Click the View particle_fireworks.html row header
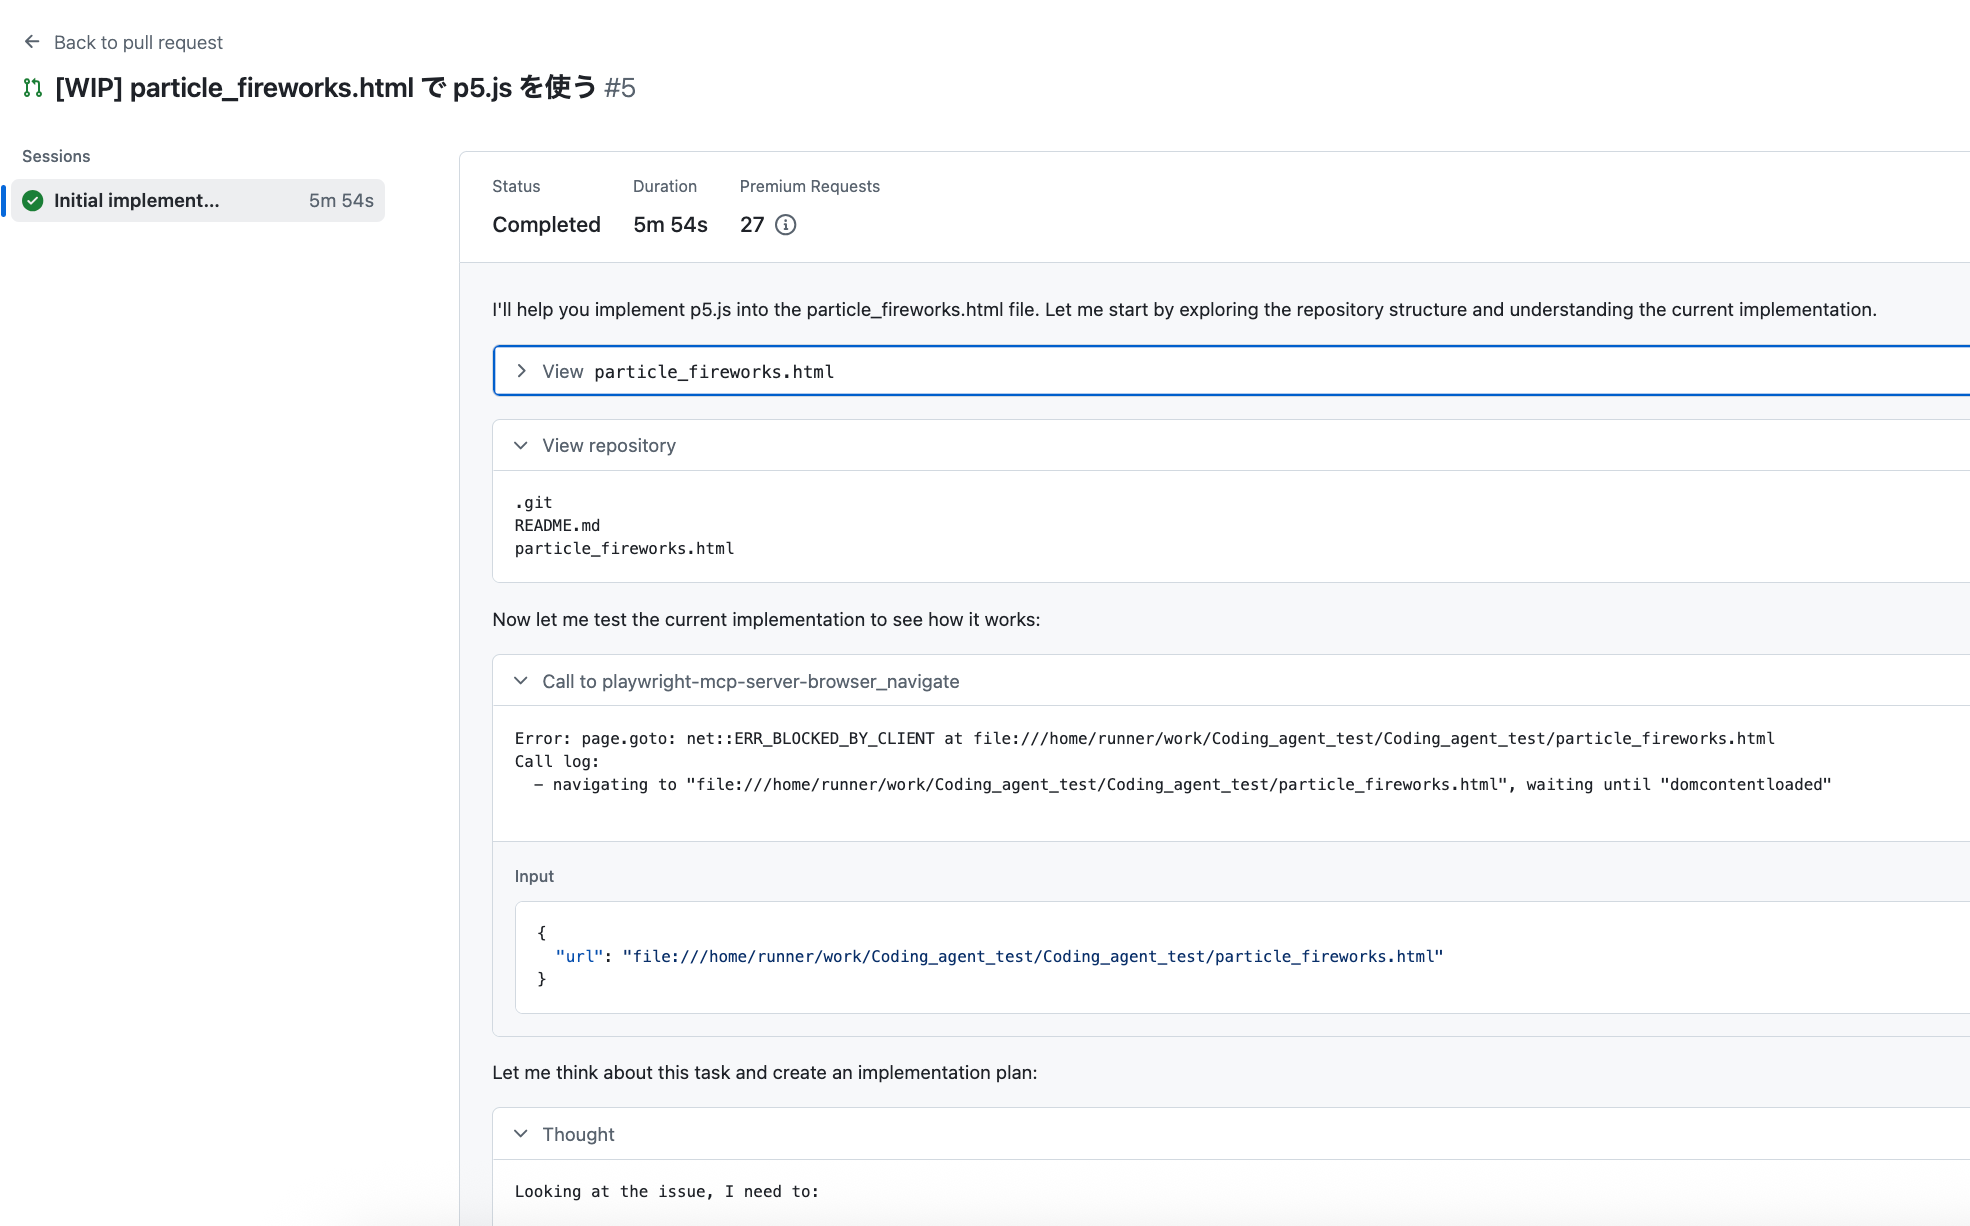The width and height of the screenshot is (1970, 1226). coord(713,372)
